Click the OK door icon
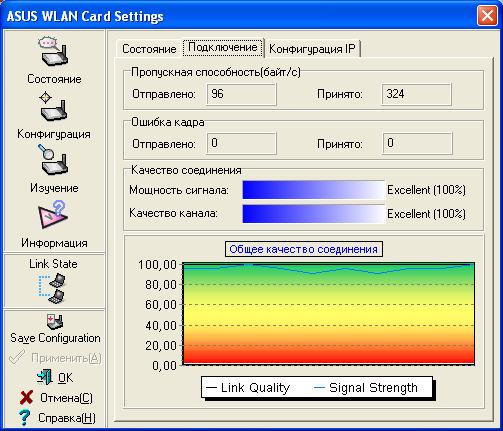 tap(45, 377)
